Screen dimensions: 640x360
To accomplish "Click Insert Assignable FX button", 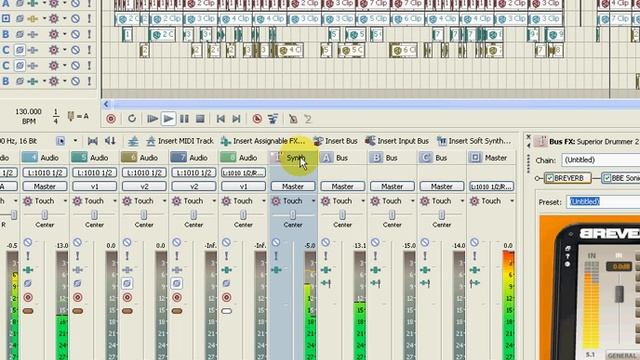I will click(263, 141).
